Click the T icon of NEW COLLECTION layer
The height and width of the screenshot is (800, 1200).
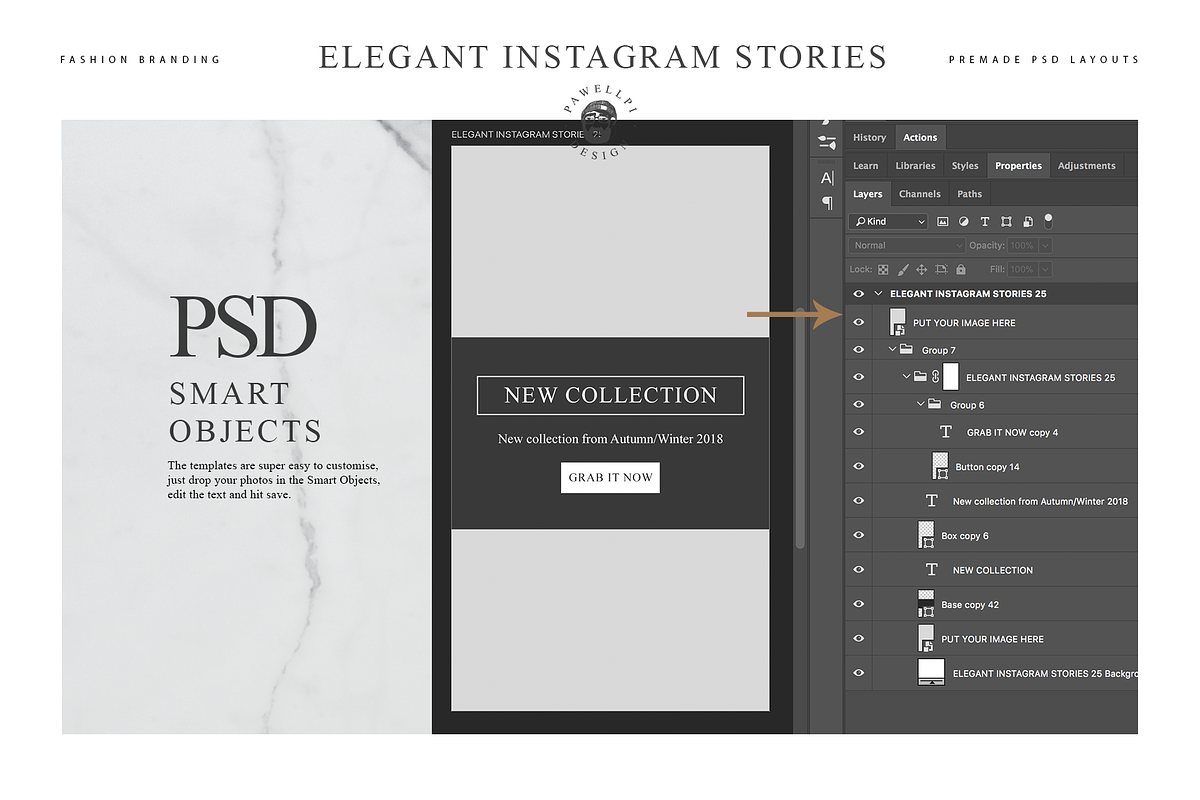932,569
